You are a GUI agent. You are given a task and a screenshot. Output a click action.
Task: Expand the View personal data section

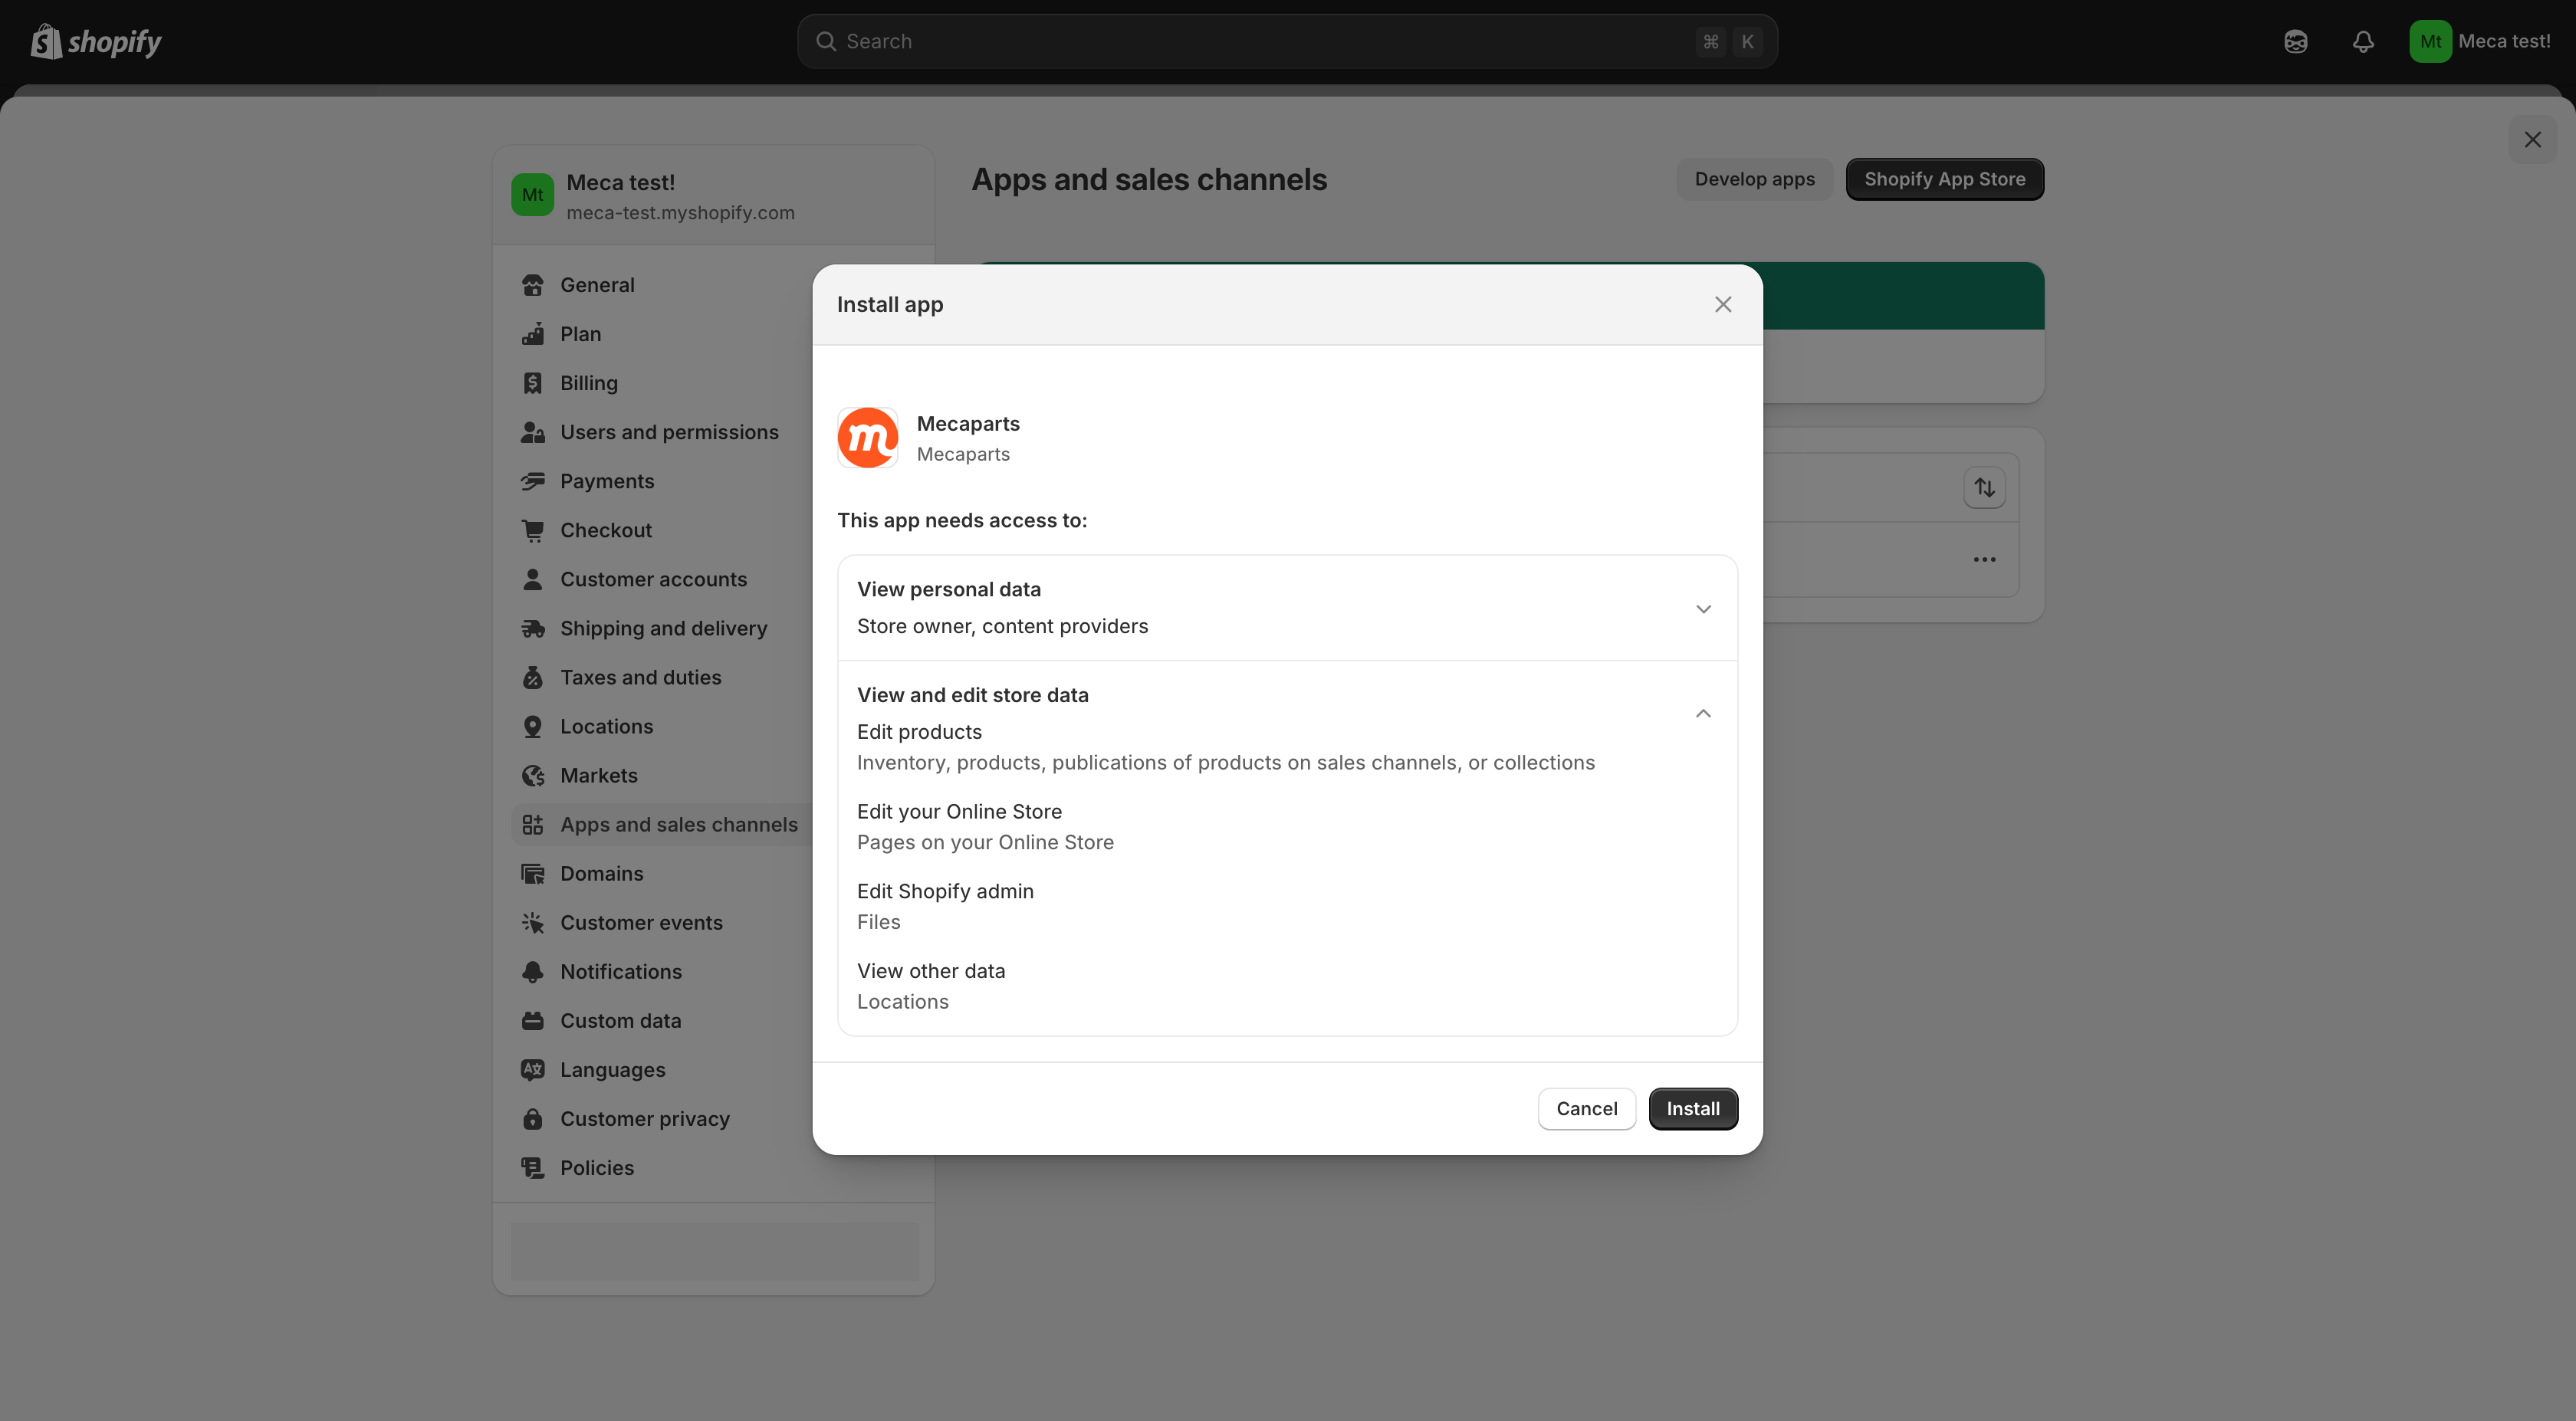tap(1287, 608)
